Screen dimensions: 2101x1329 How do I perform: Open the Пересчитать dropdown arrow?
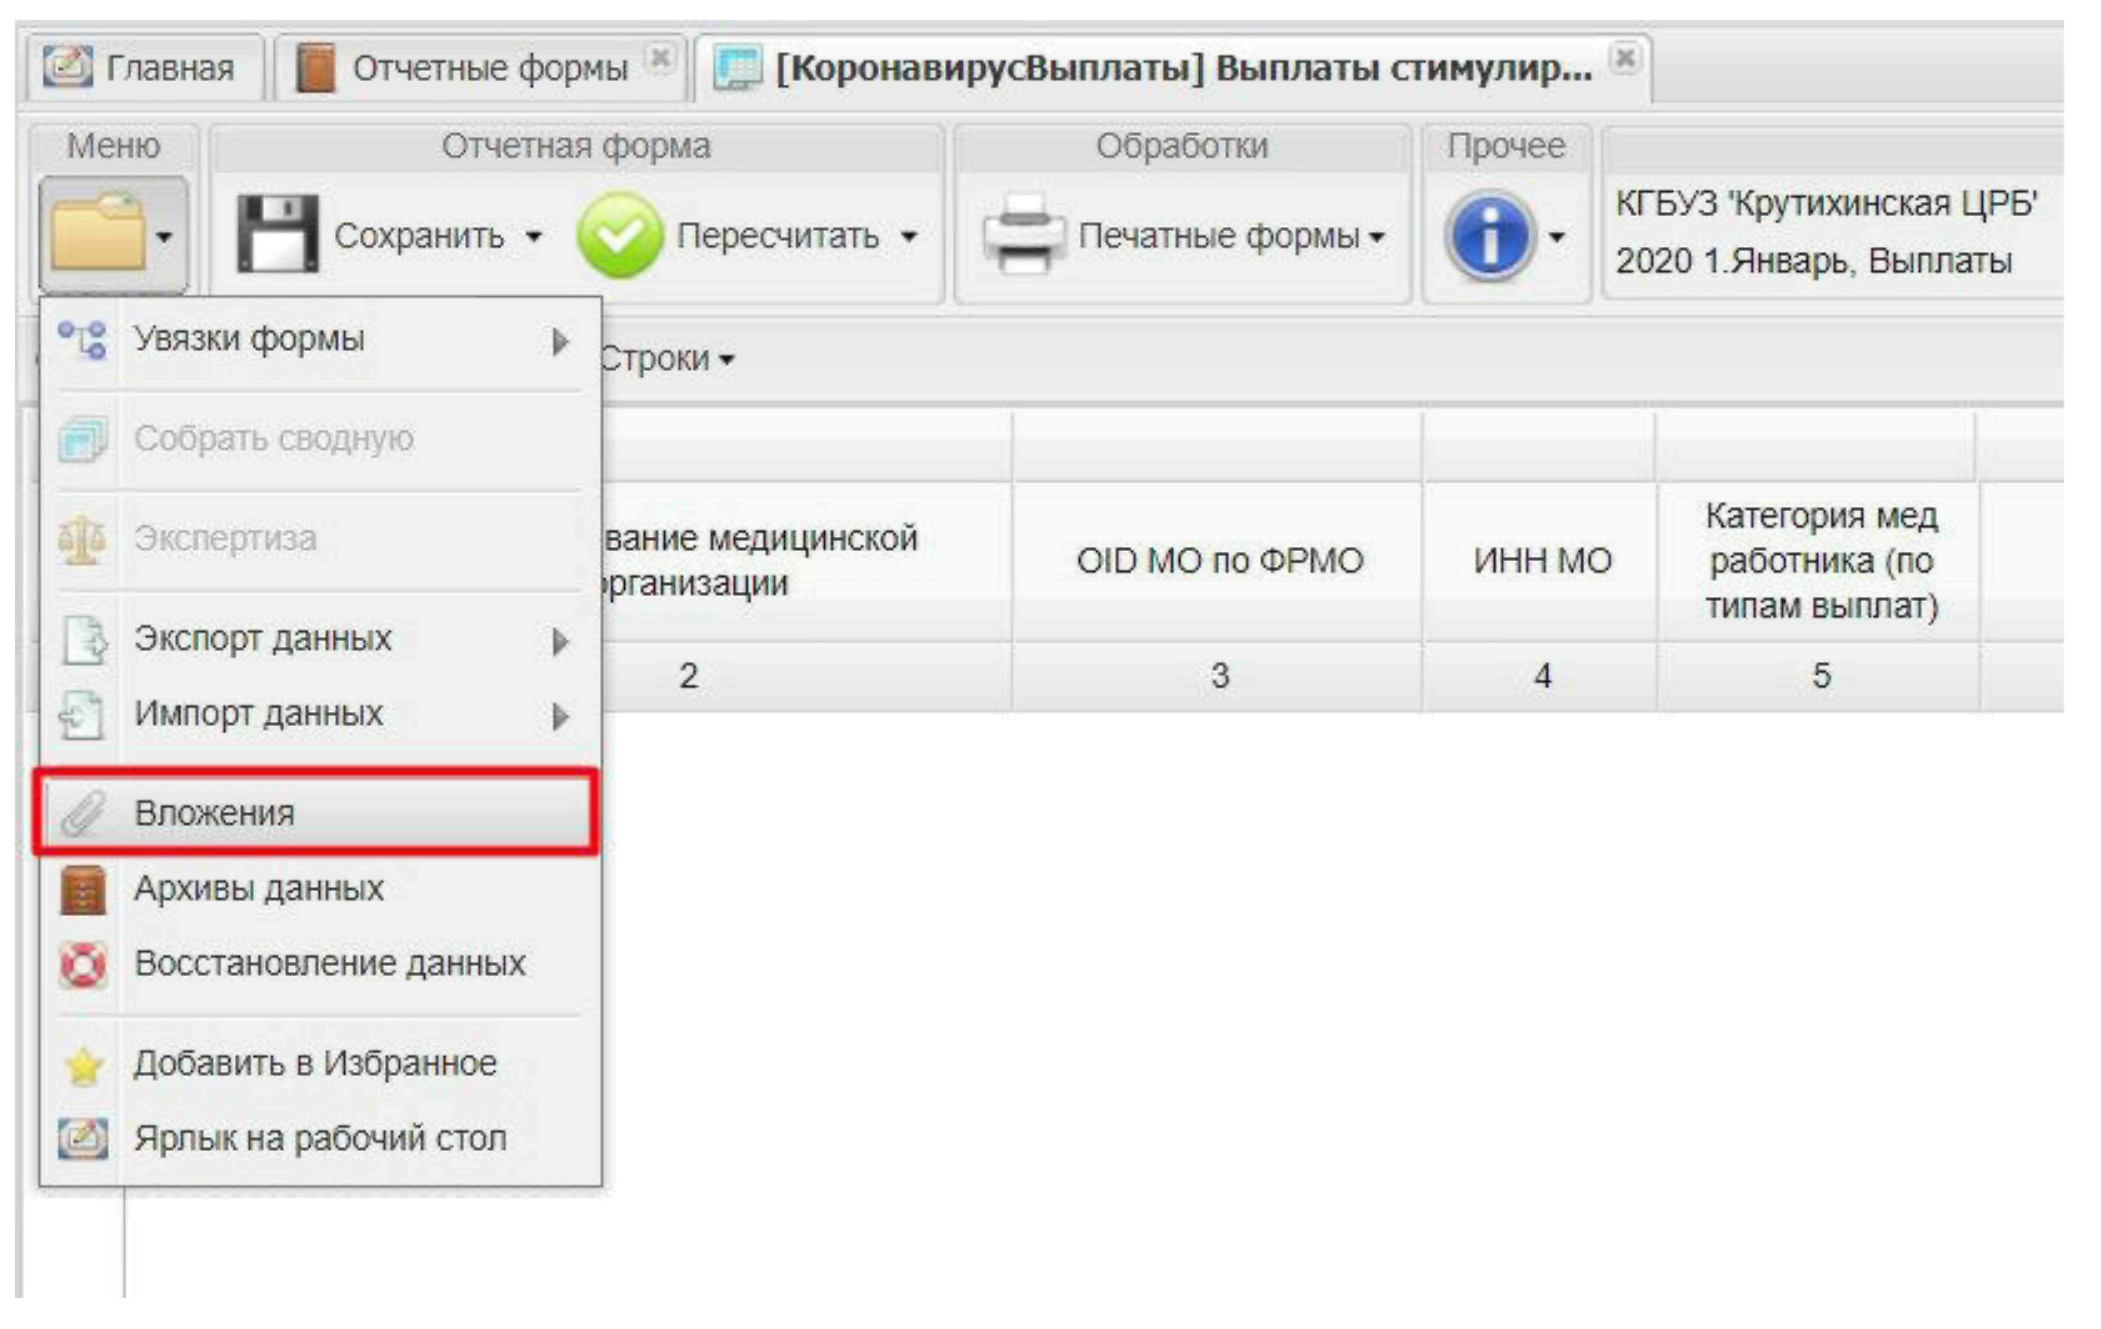908,237
